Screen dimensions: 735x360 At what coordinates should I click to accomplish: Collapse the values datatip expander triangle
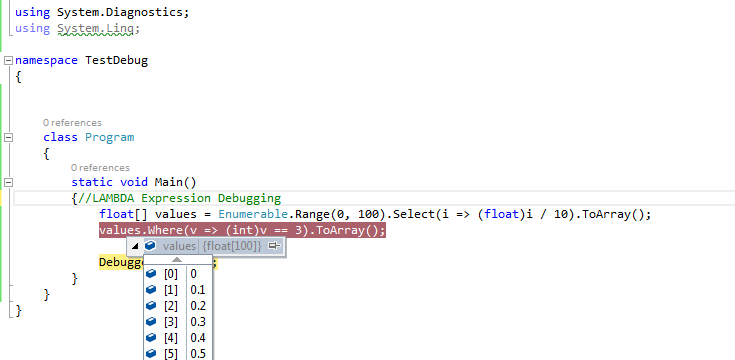coord(135,246)
